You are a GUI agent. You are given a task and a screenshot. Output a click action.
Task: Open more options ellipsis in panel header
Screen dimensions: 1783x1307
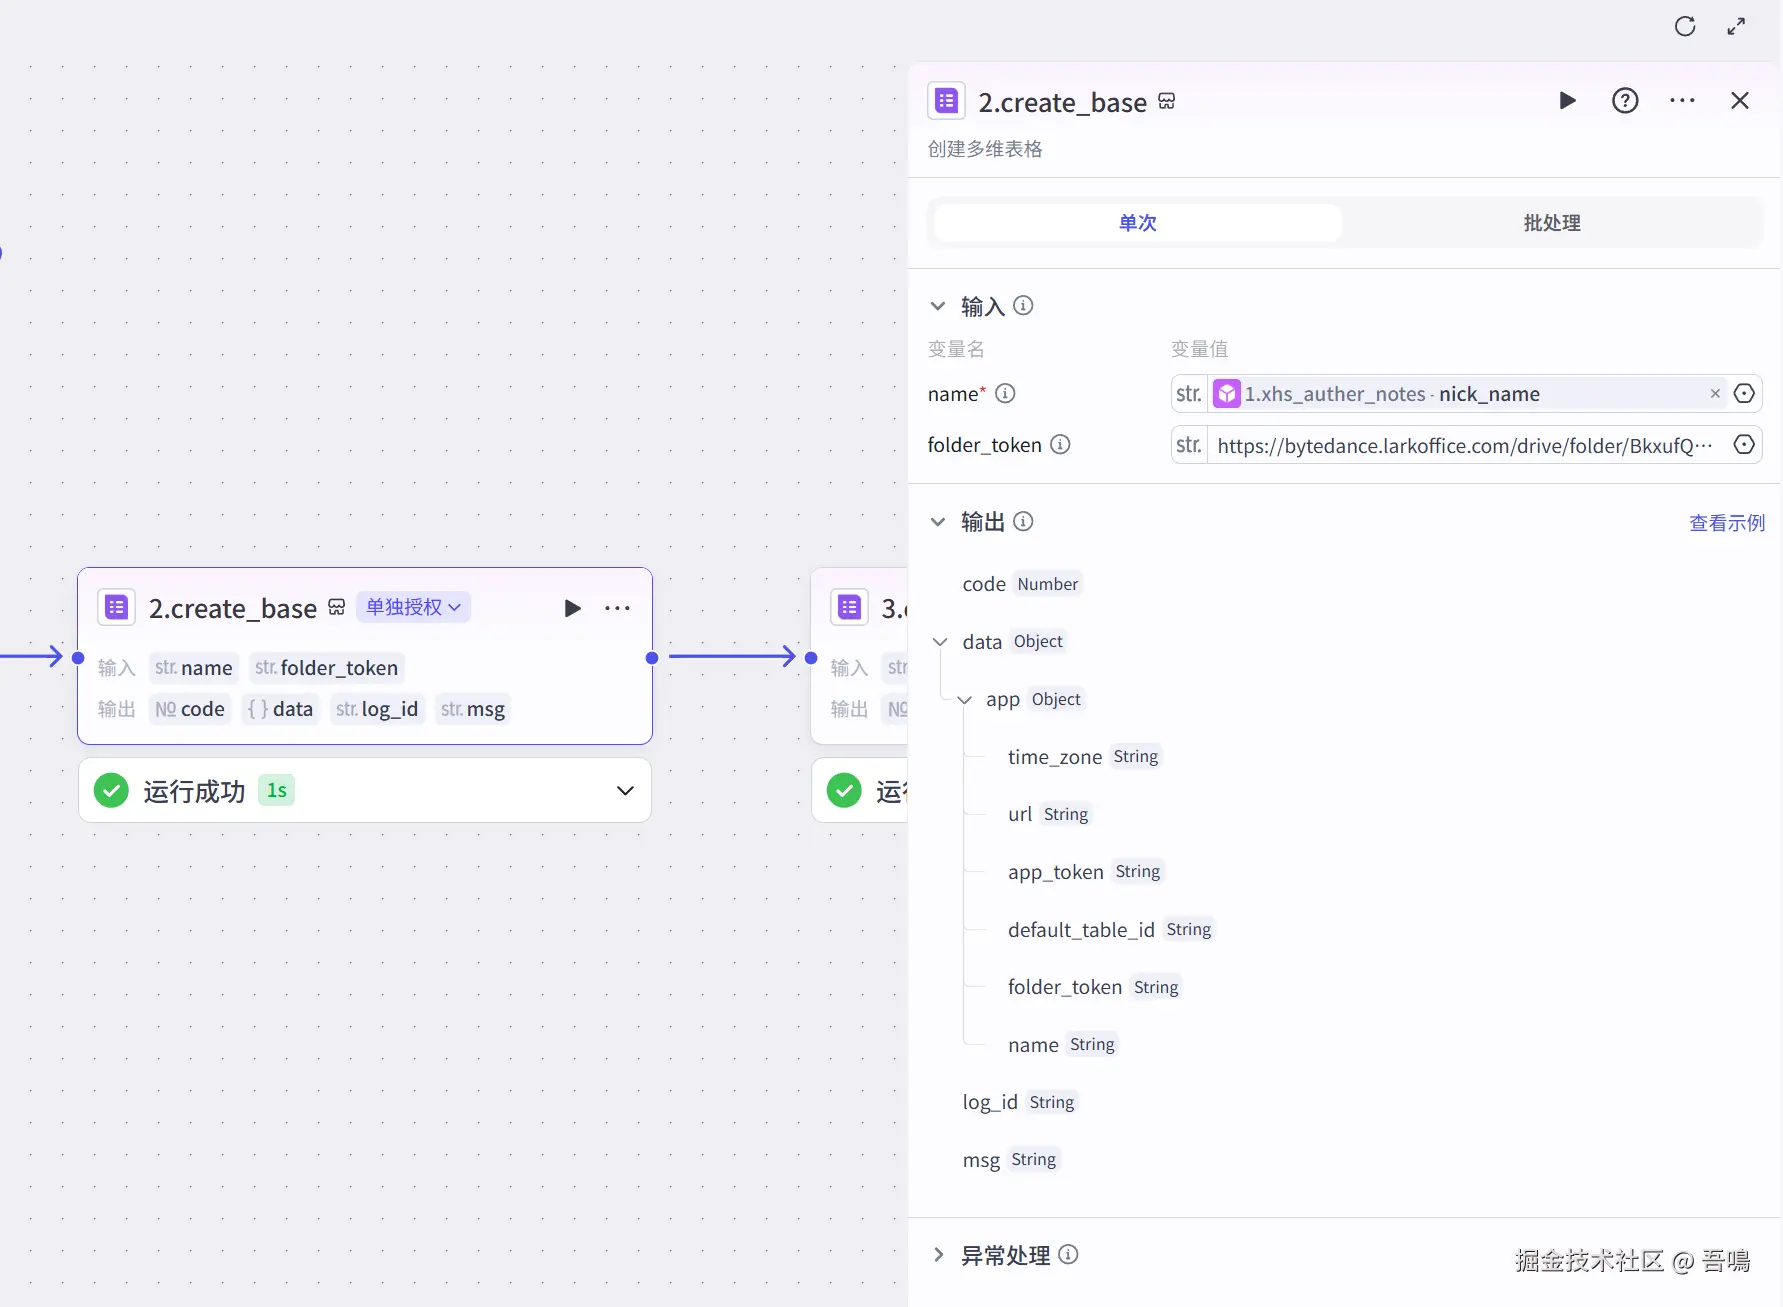click(1682, 100)
